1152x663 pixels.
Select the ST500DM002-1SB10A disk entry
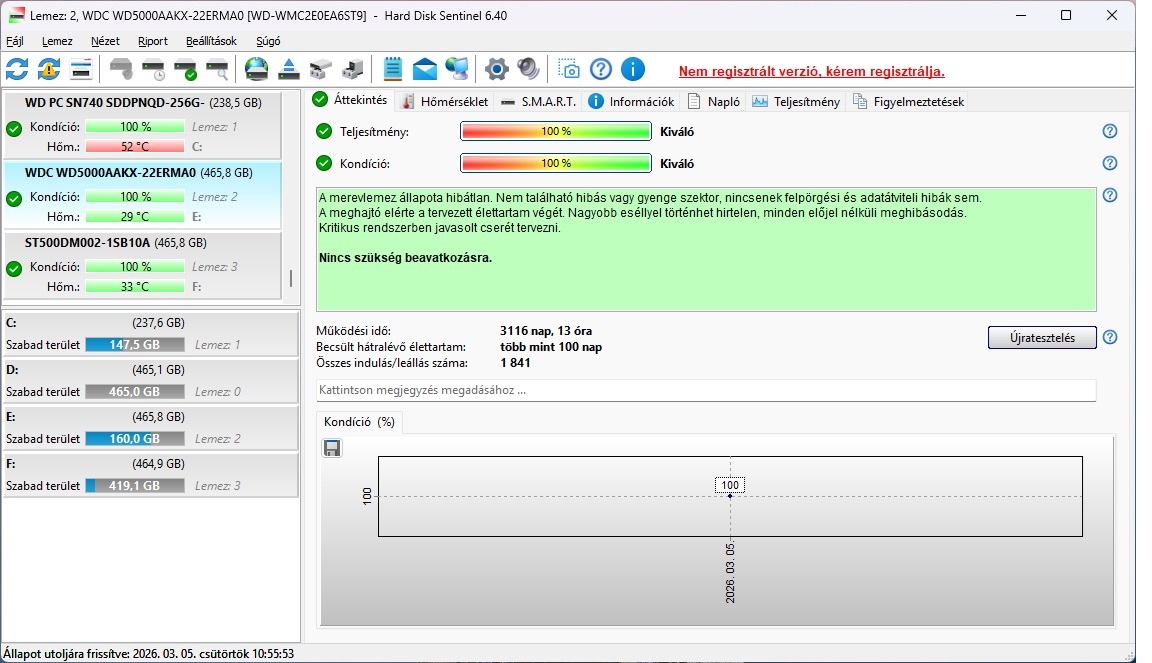click(143, 265)
